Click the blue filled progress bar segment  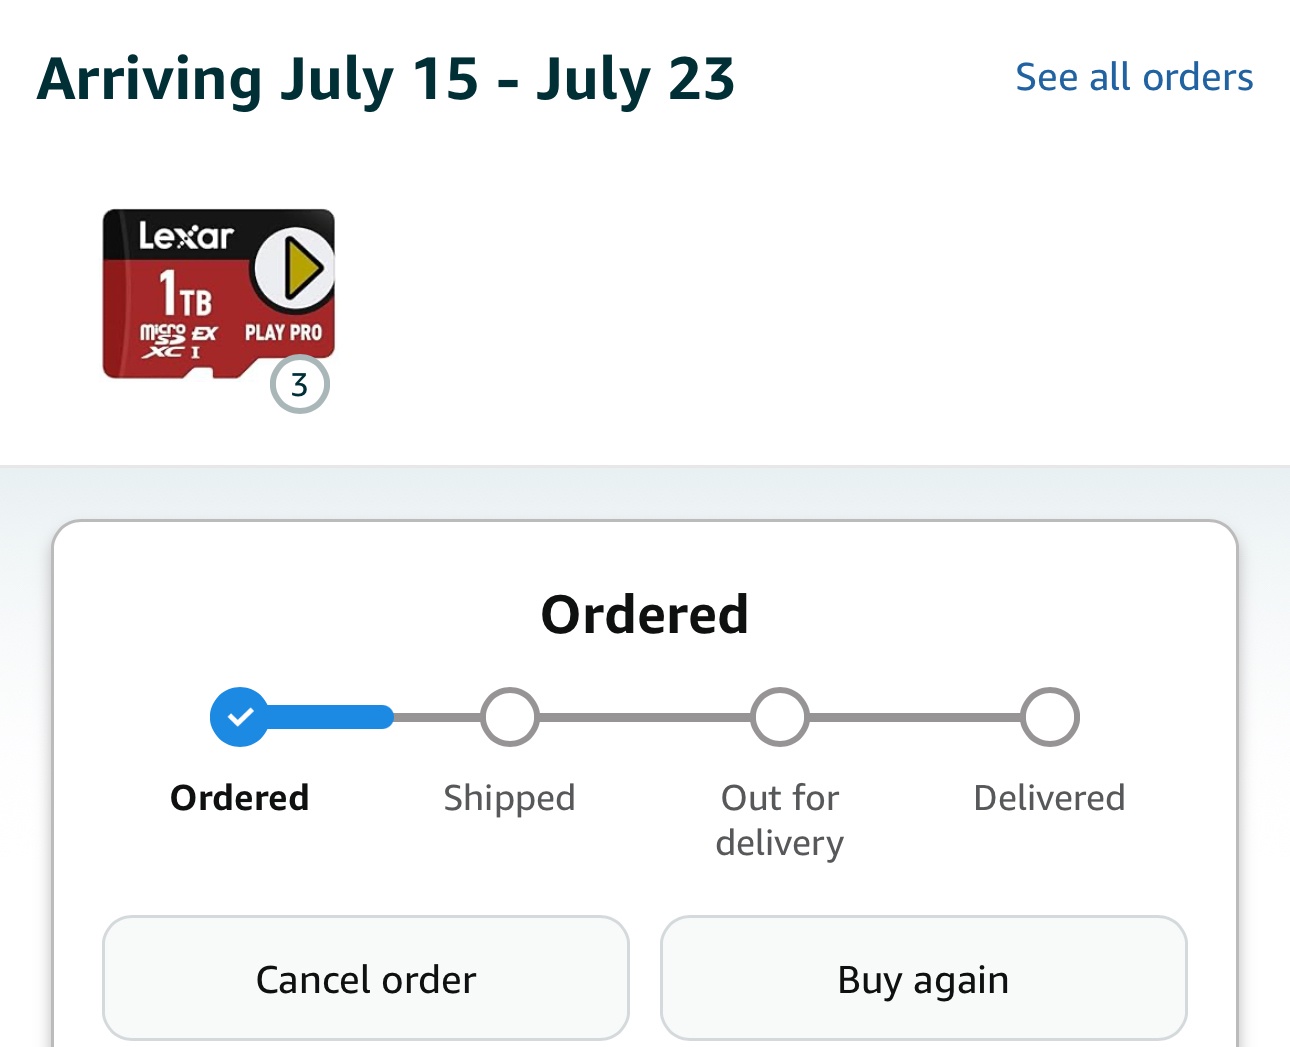click(330, 717)
